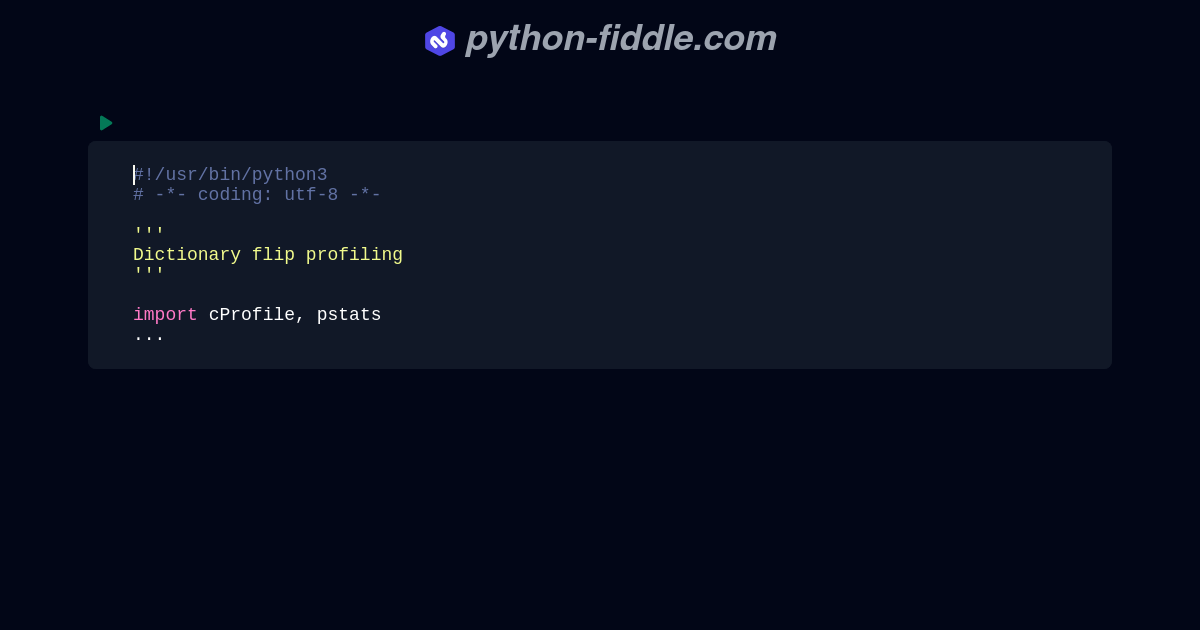Click the shebang line #!/usr/bin/python3
The image size is (1200, 630).
pyautogui.click(x=230, y=174)
